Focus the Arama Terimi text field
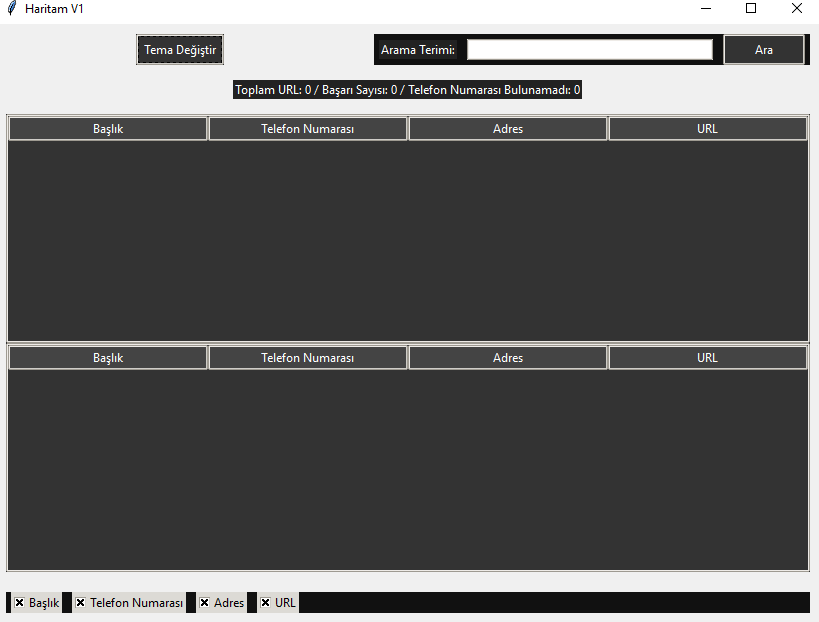Image resolution: width=819 pixels, height=622 pixels. click(x=590, y=50)
